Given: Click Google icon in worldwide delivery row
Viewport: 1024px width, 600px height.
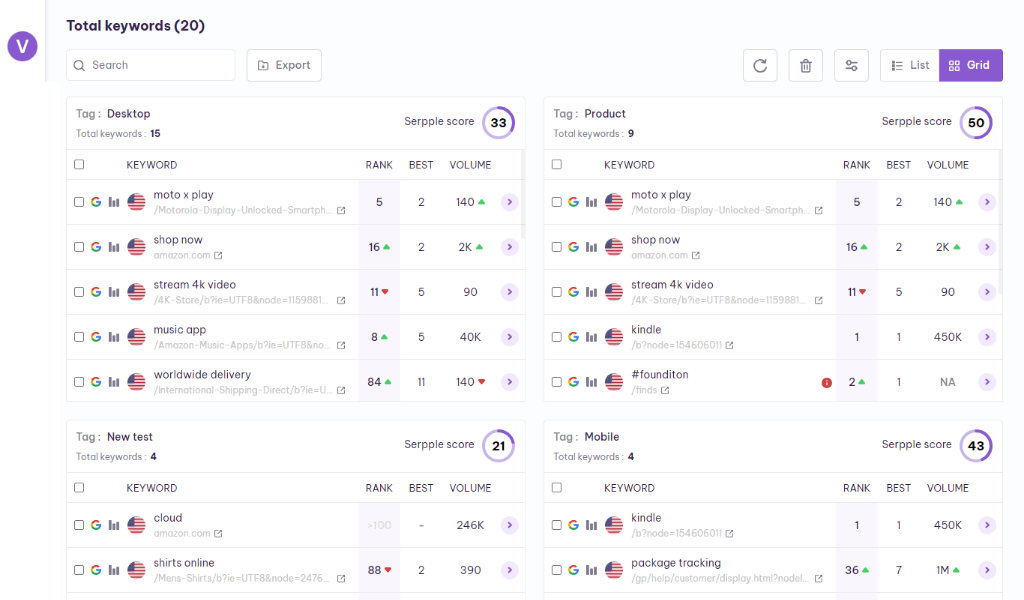Looking at the screenshot, I should [96, 382].
